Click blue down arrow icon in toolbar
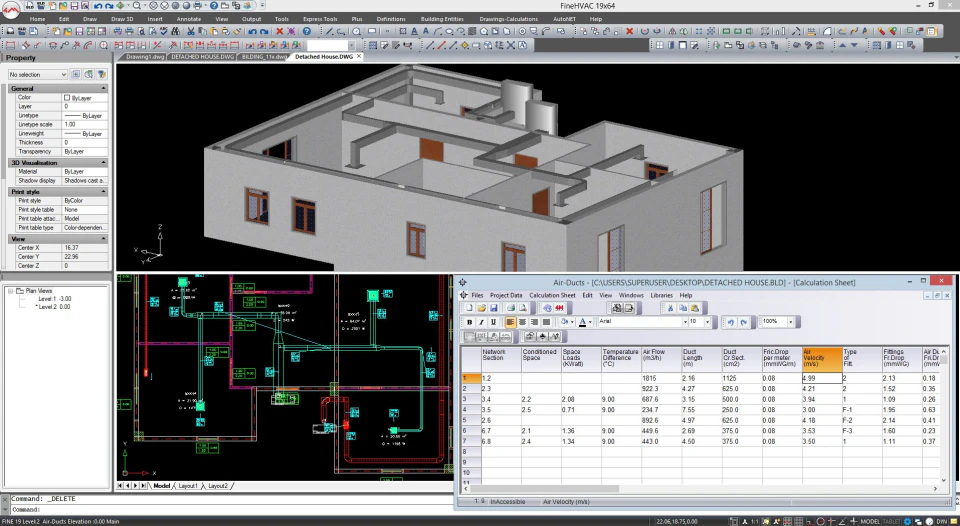 pyautogui.click(x=855, y=45)
